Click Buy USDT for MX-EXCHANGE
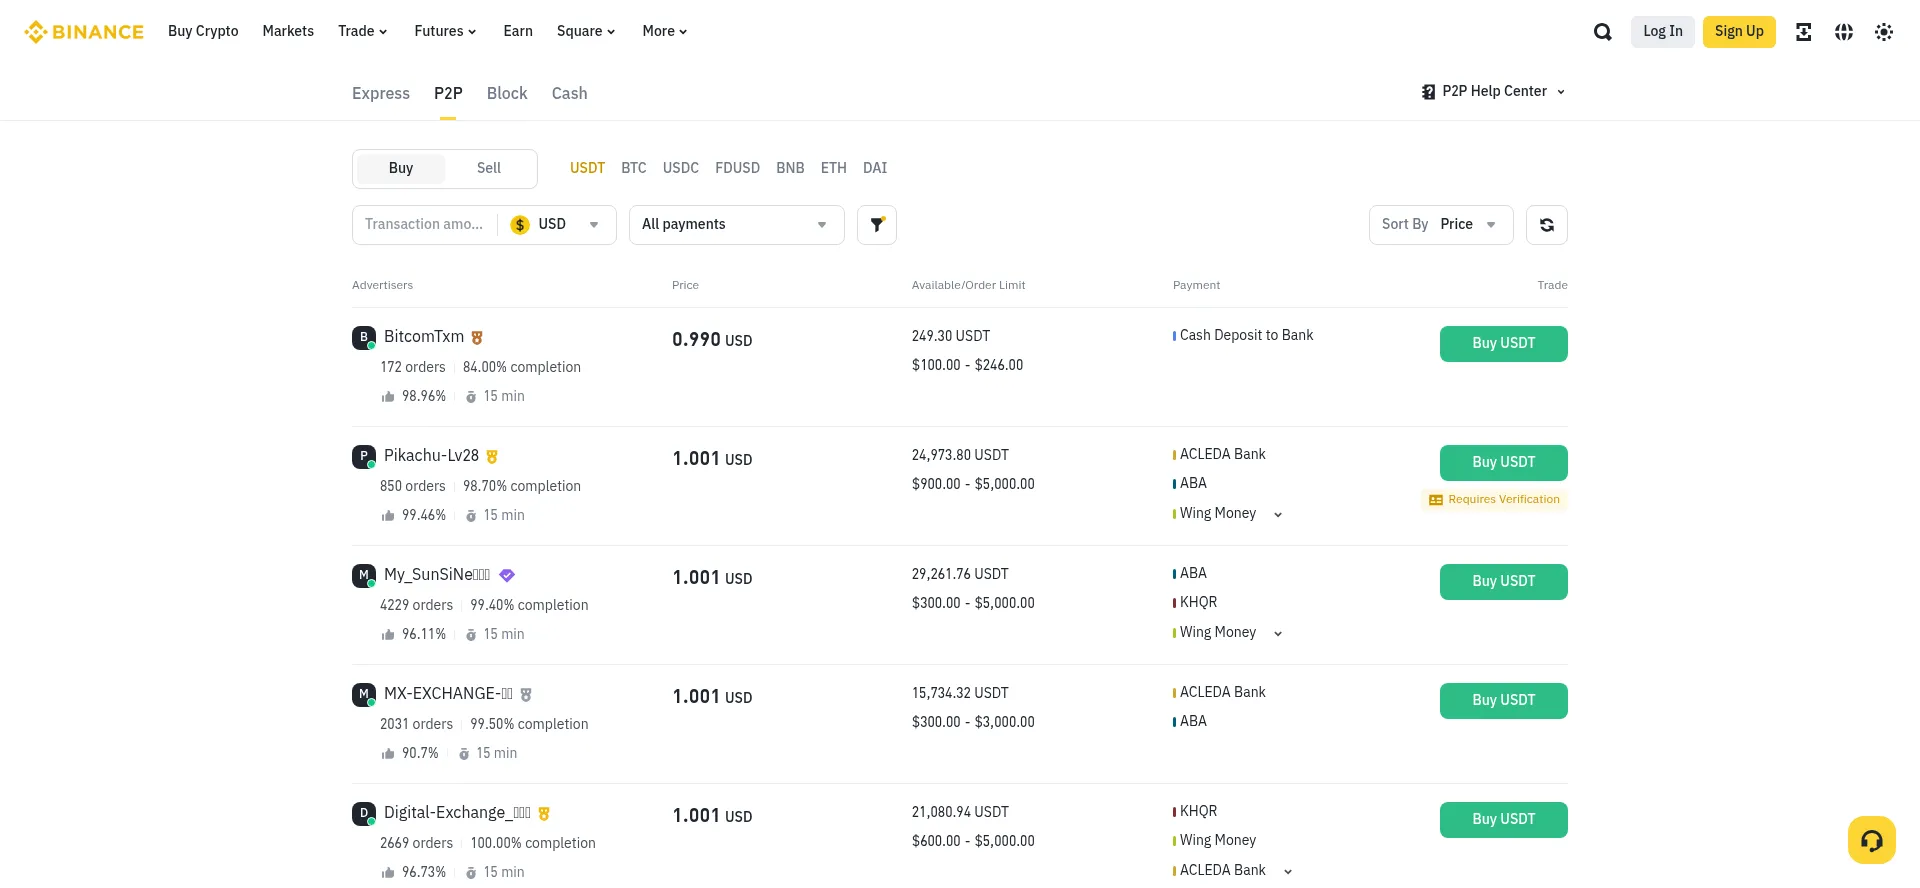Screen dimensions: 1920x888 point(1504,701)
